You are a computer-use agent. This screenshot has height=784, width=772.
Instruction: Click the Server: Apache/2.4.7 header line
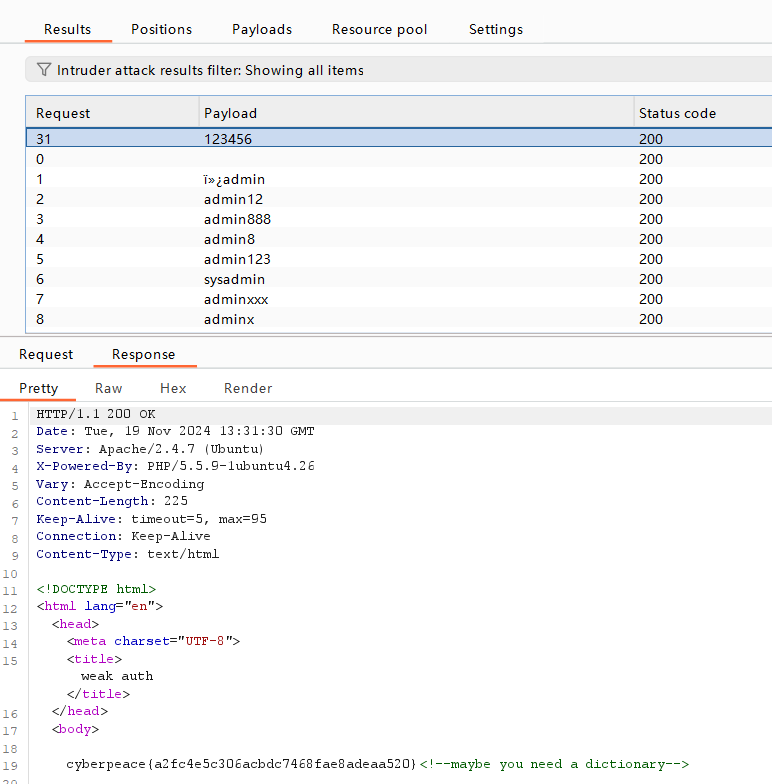150,449
